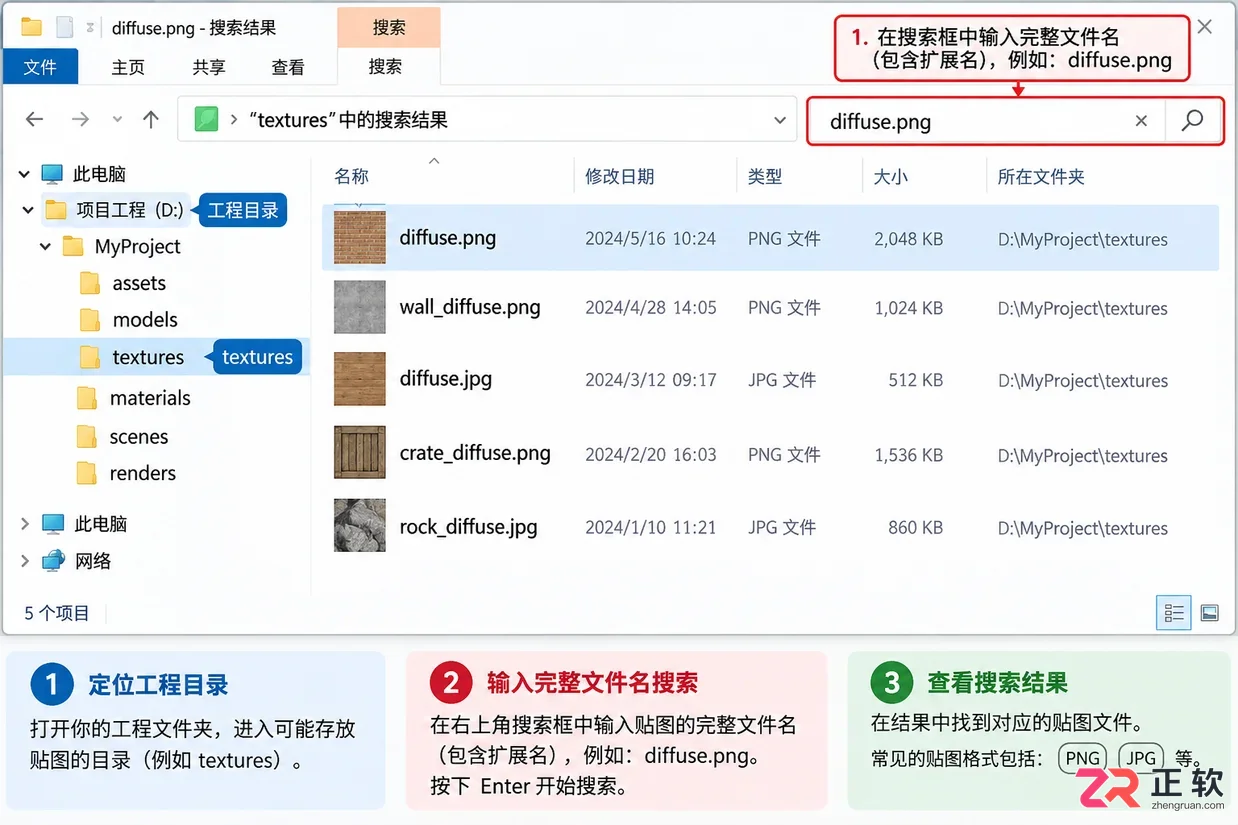Expand the address bar history dropdown
The height and width of the screenshot is (825, 1238).
(780, 121)
